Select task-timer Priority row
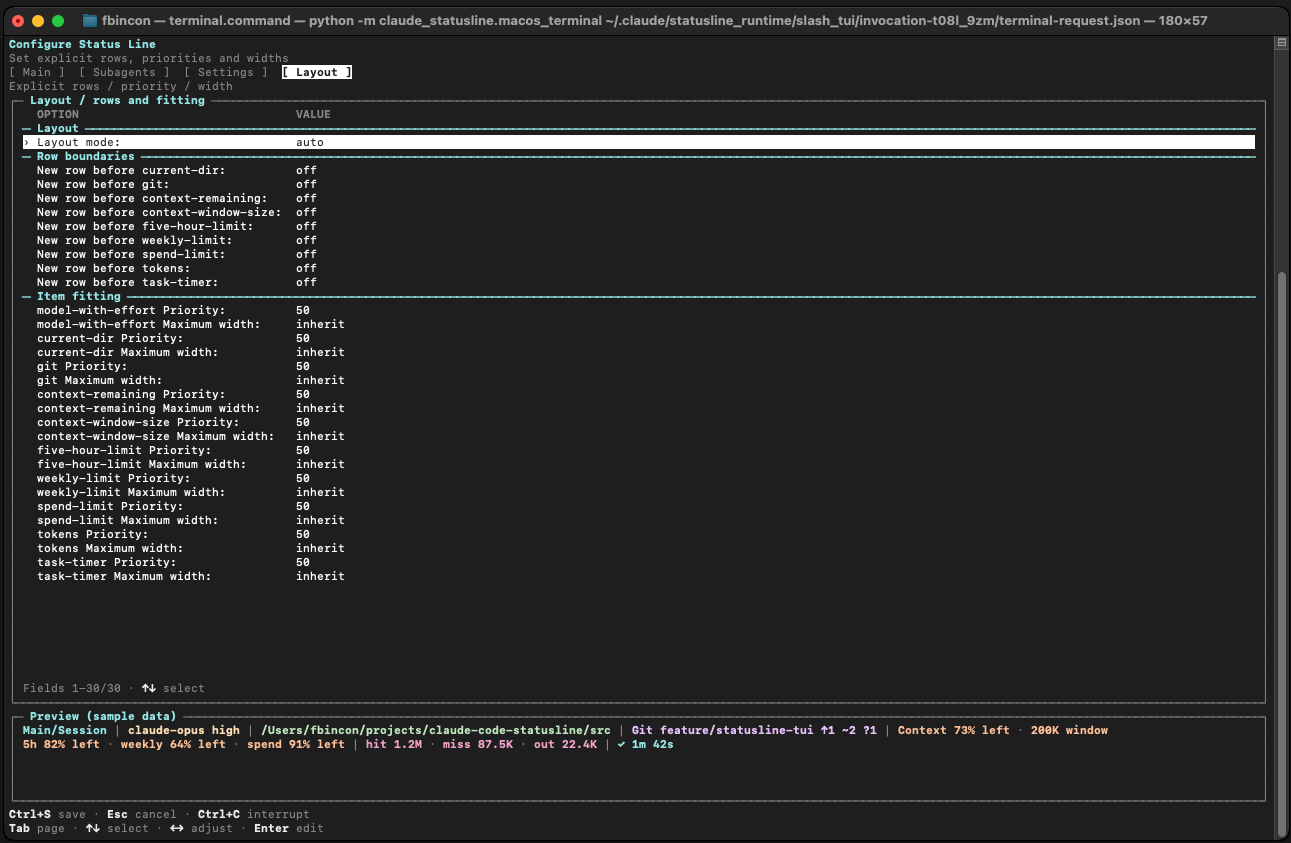 tap(638, 562)
